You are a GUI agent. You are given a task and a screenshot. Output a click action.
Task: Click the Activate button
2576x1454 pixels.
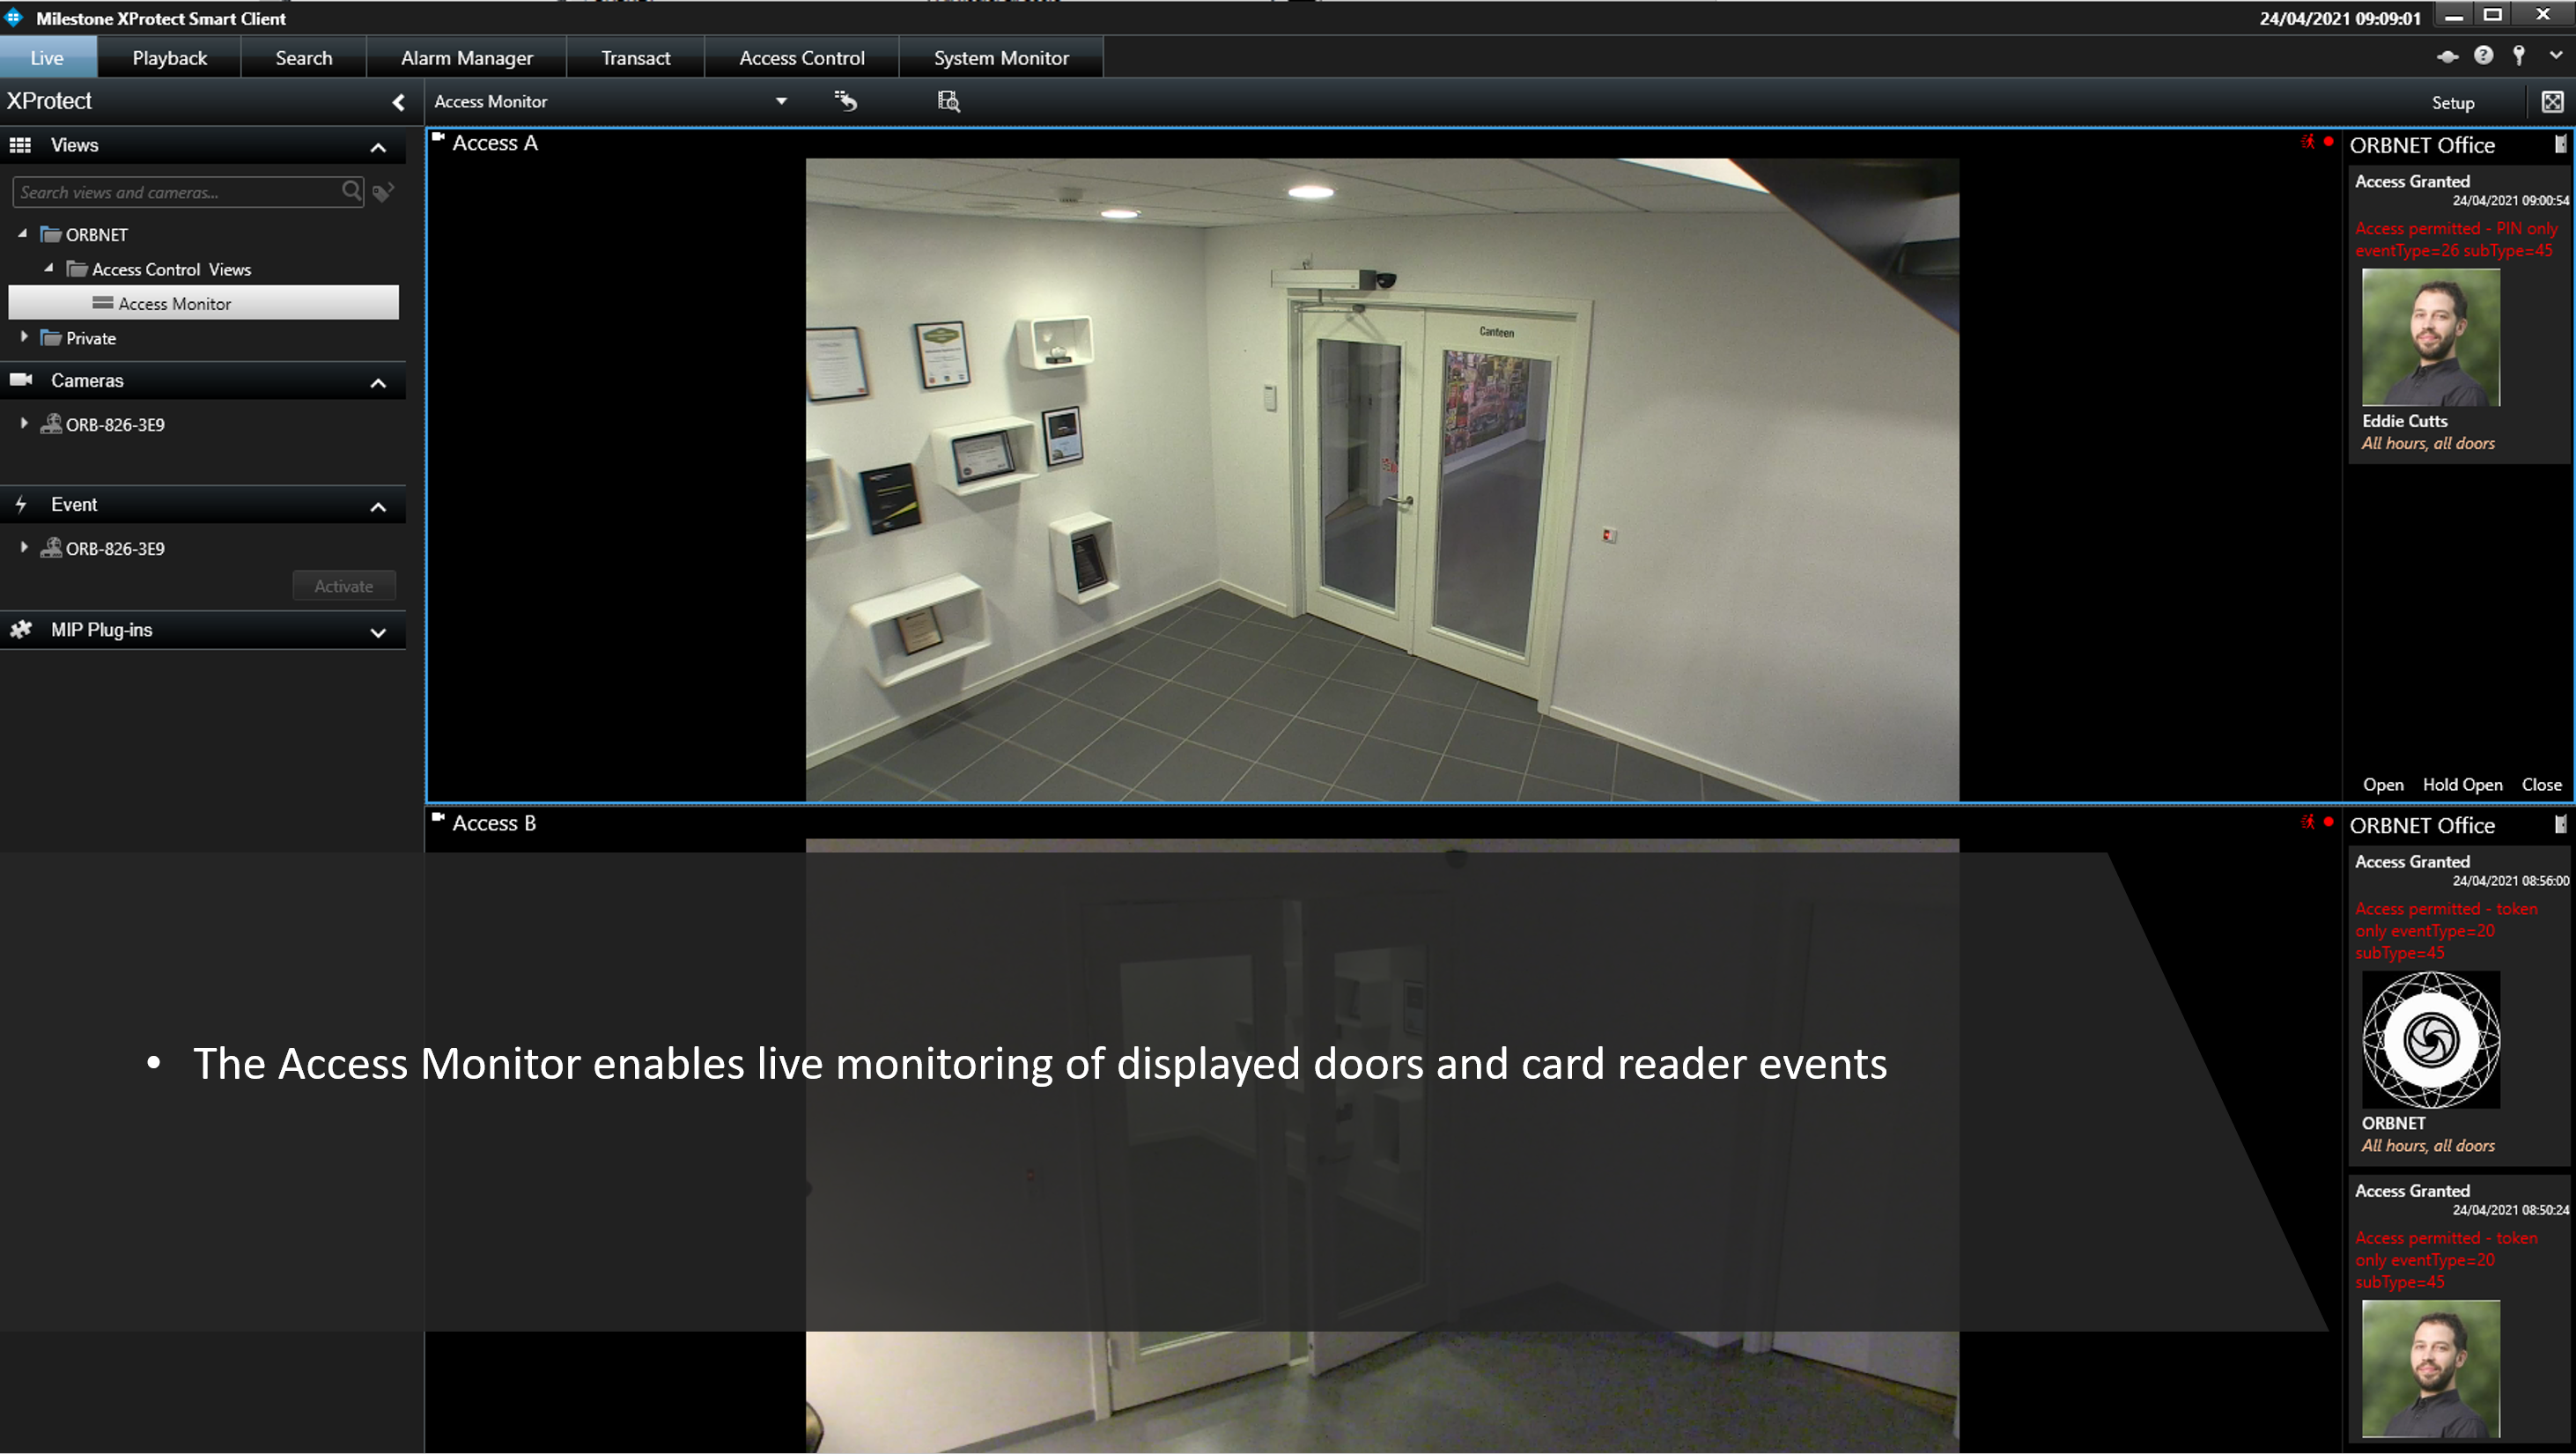pyautogui.click(x=344, y=586)
